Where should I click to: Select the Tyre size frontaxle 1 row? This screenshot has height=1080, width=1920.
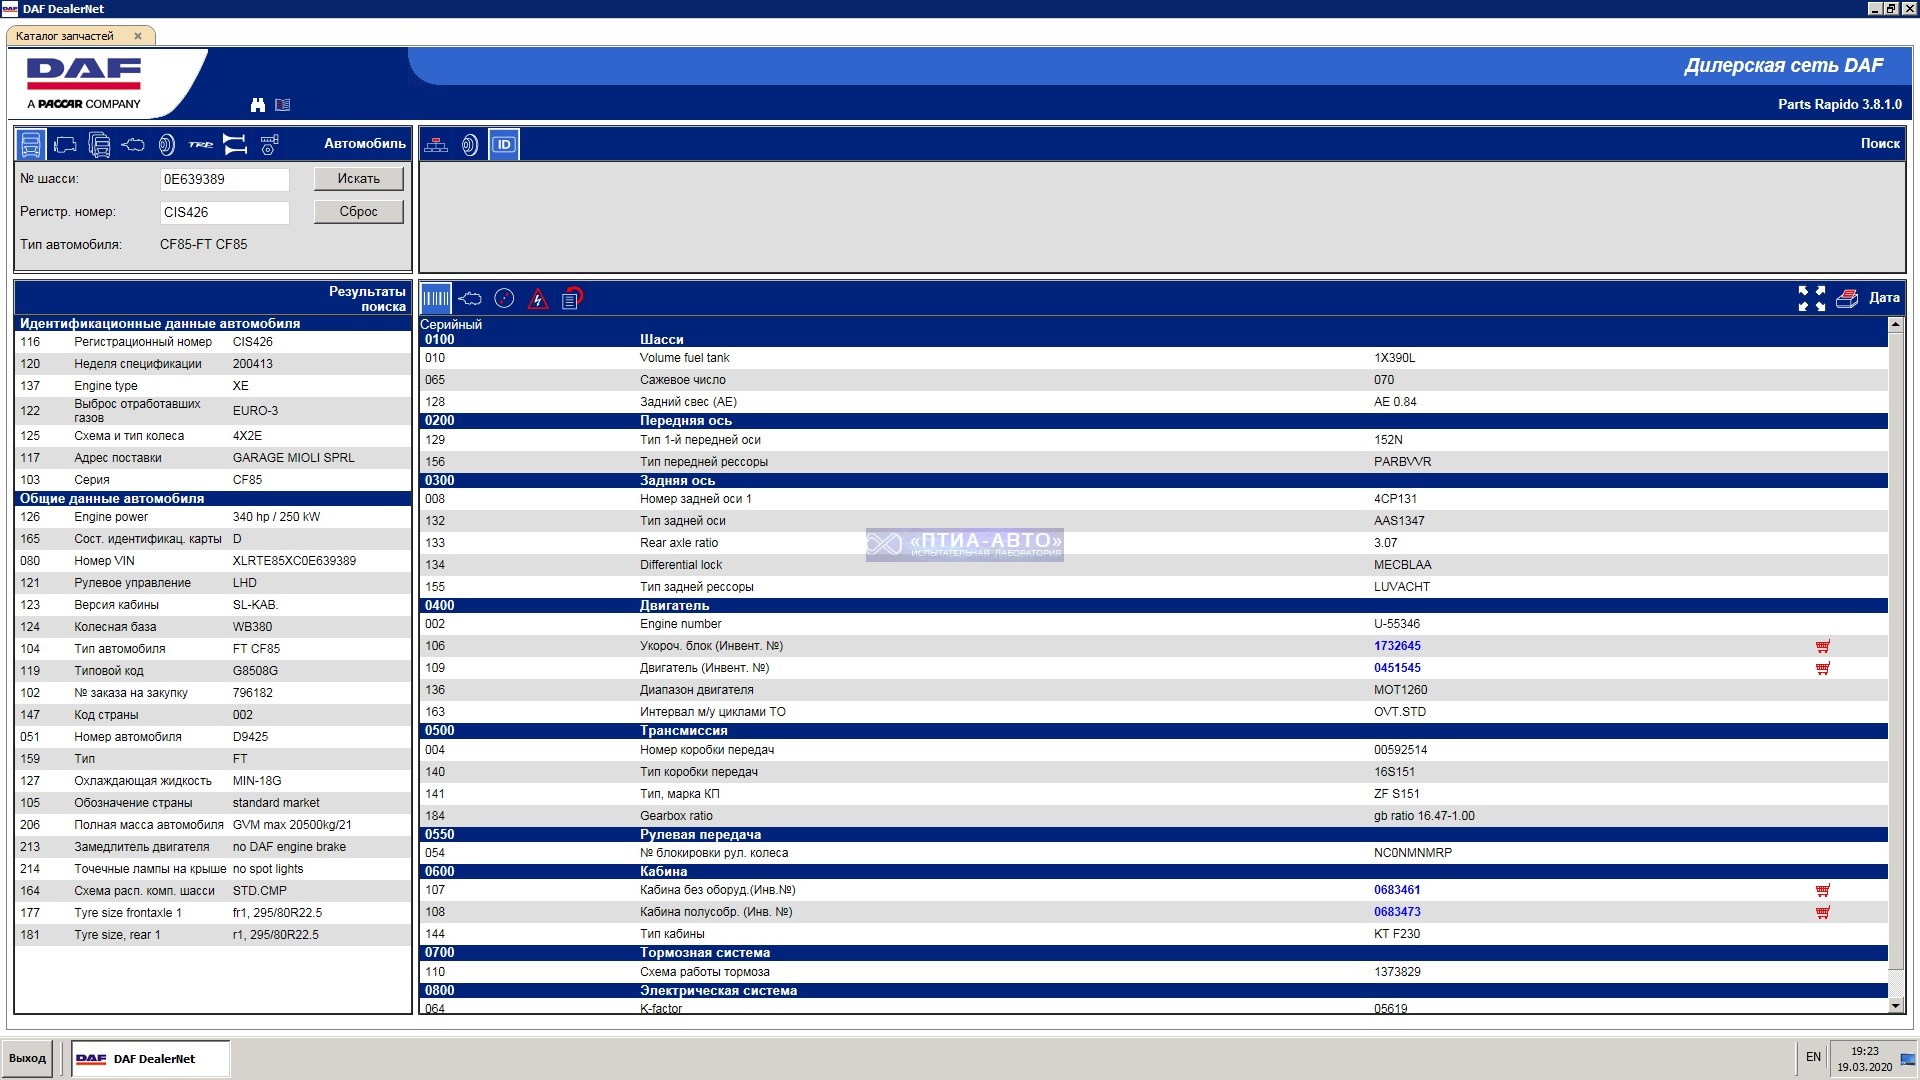tap(213, 913)
